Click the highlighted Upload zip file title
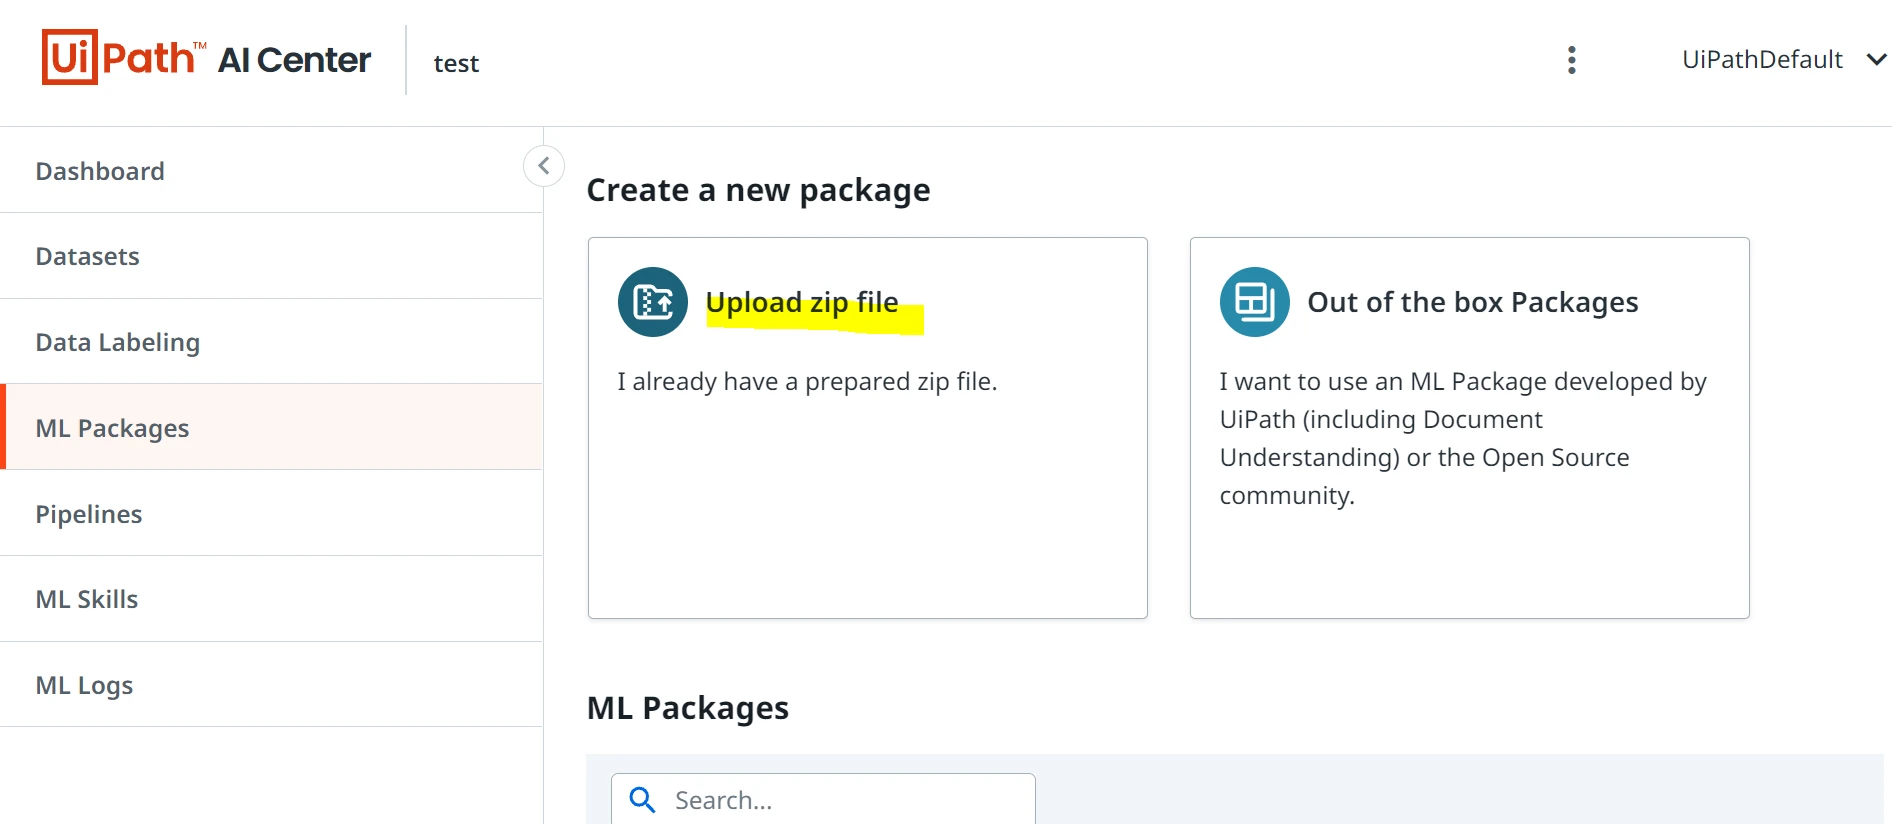The height and width of the screenshot is (824, 1892). [802, 302]
